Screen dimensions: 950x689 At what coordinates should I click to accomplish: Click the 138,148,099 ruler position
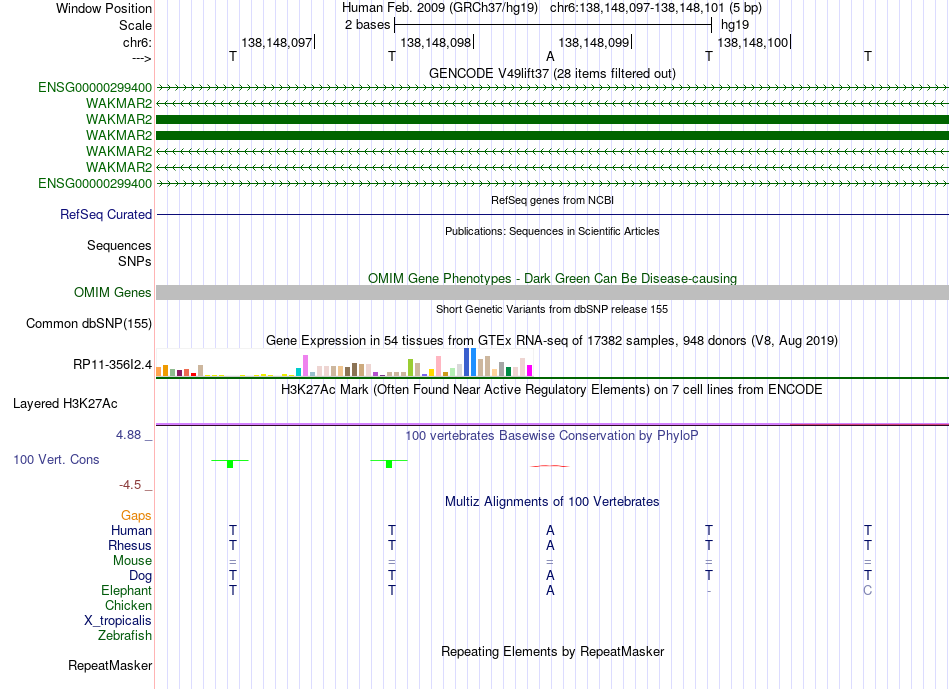pos(594,42)
